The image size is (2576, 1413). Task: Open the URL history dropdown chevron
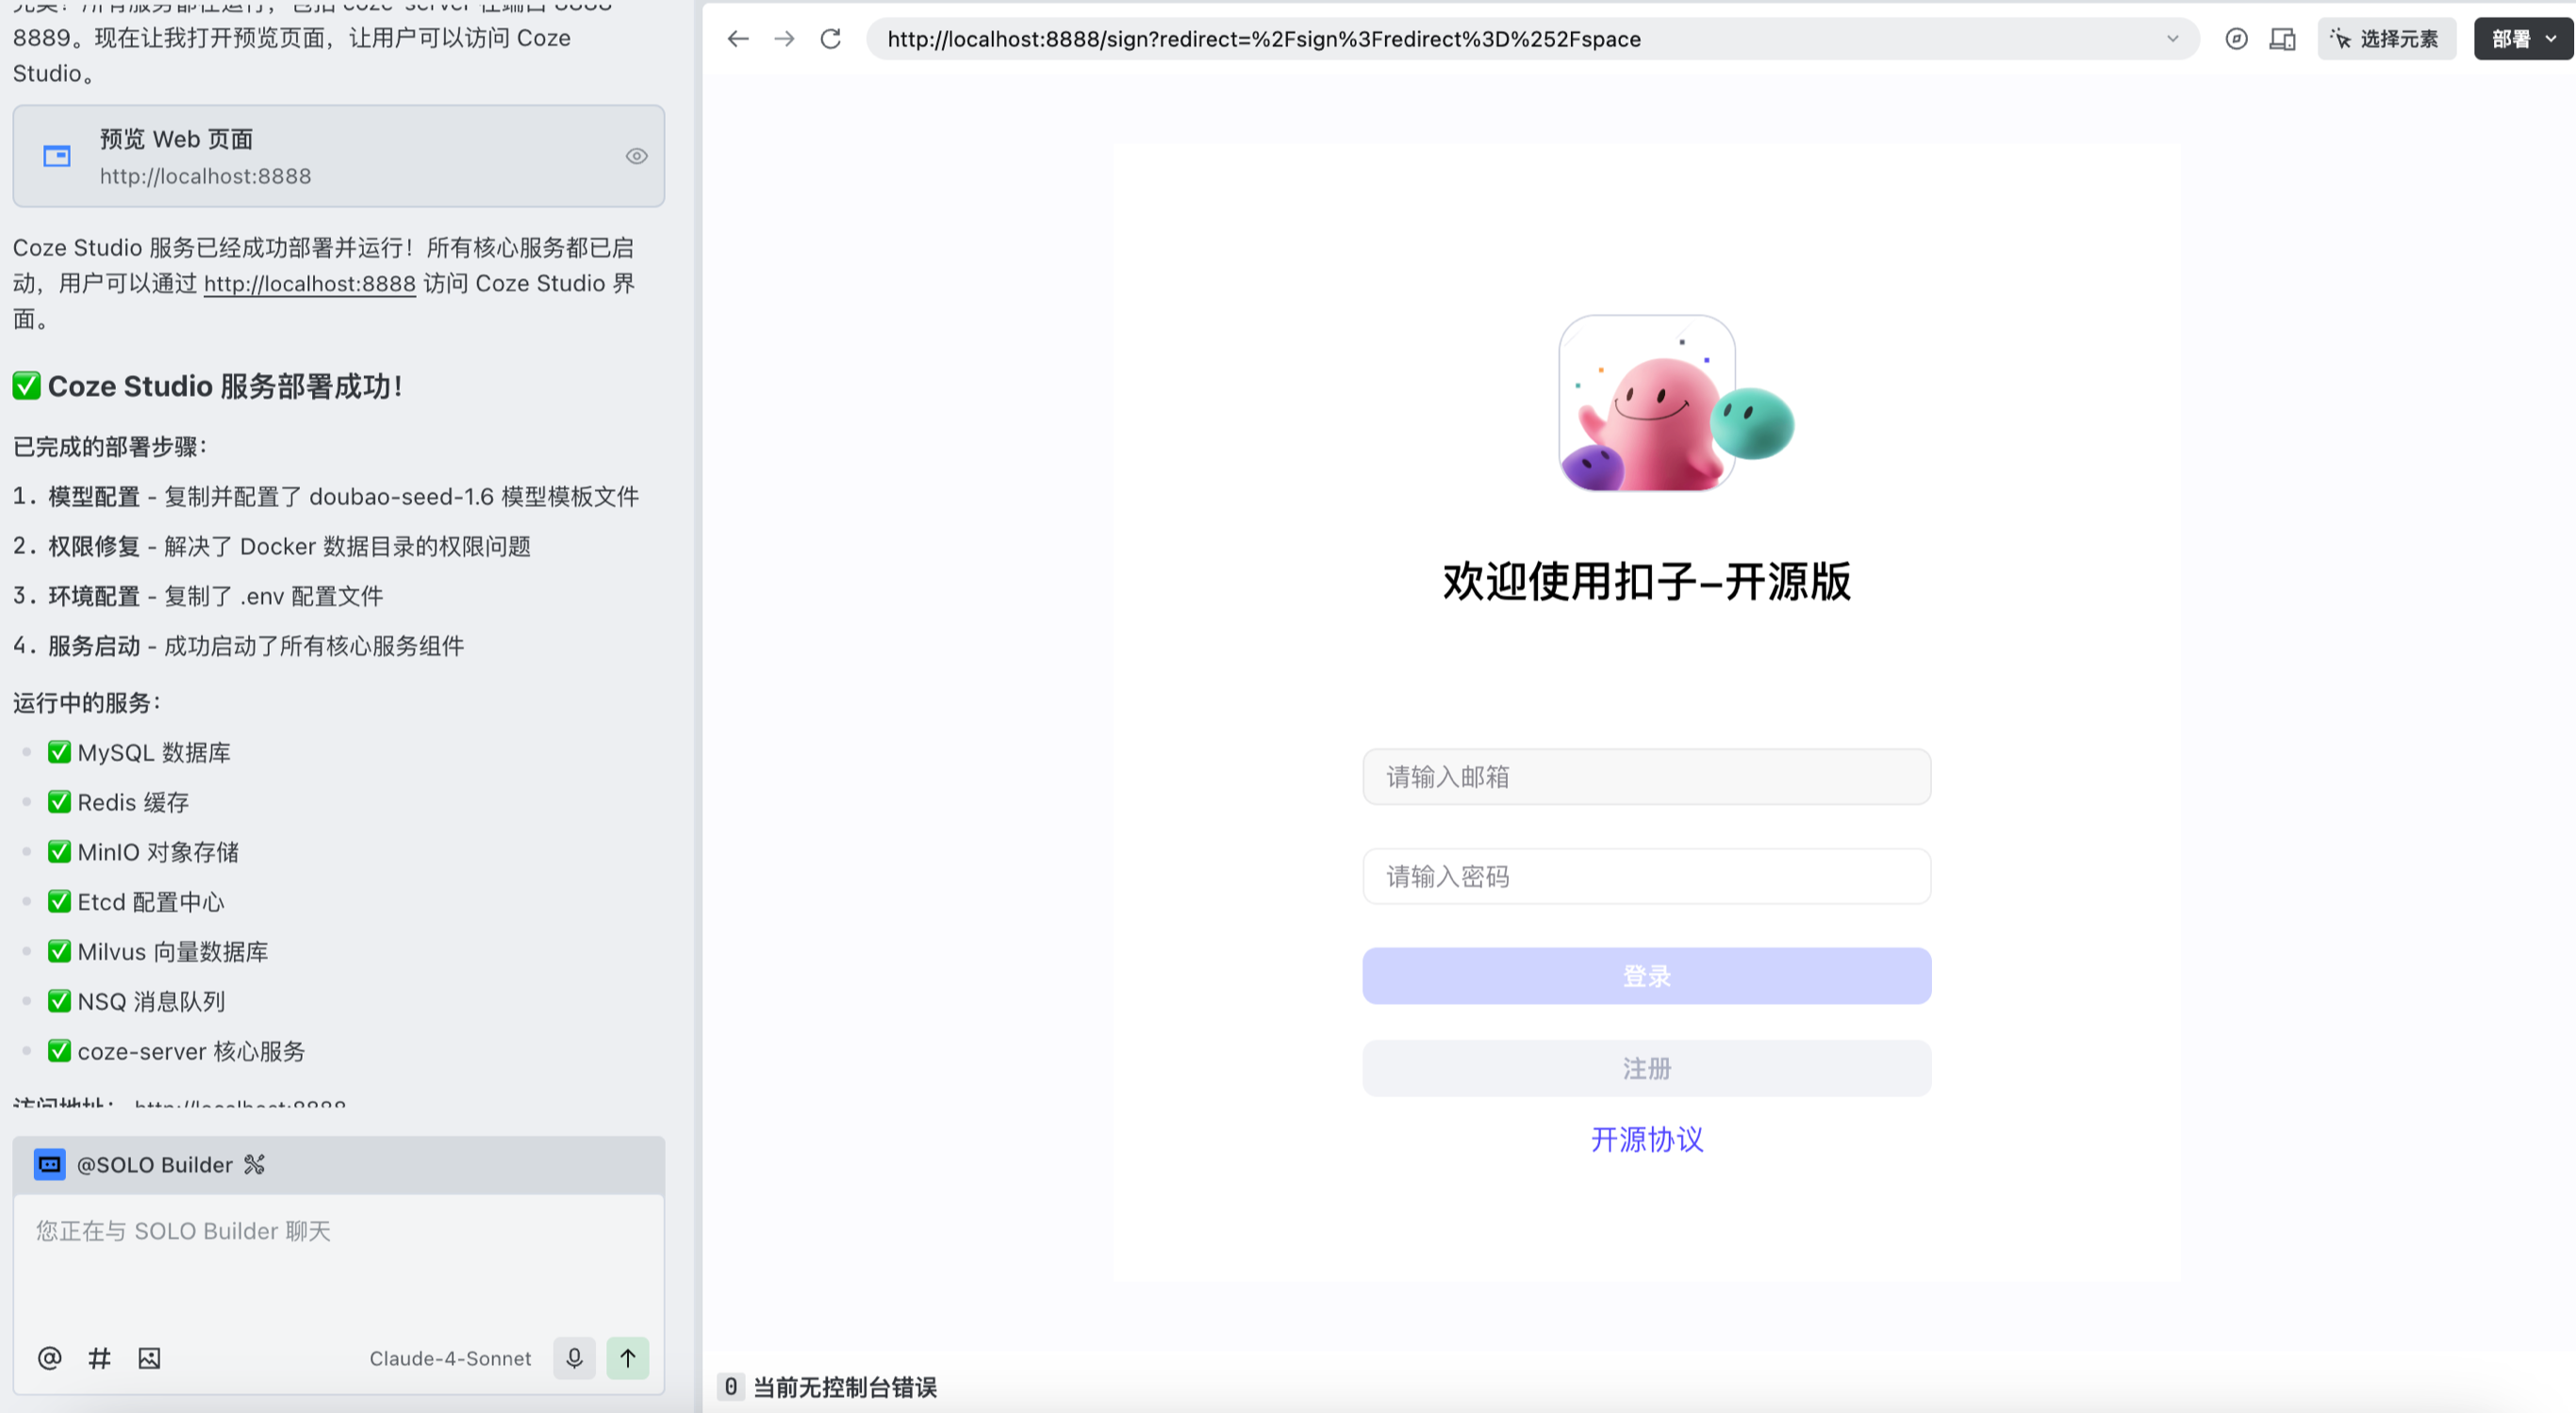click(2172, 39)
